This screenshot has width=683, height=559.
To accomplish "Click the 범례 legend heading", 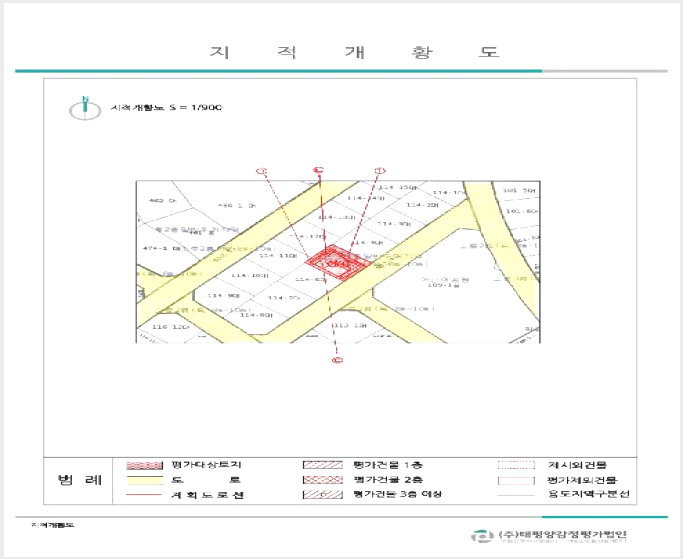I will click(x=79, y=480).
